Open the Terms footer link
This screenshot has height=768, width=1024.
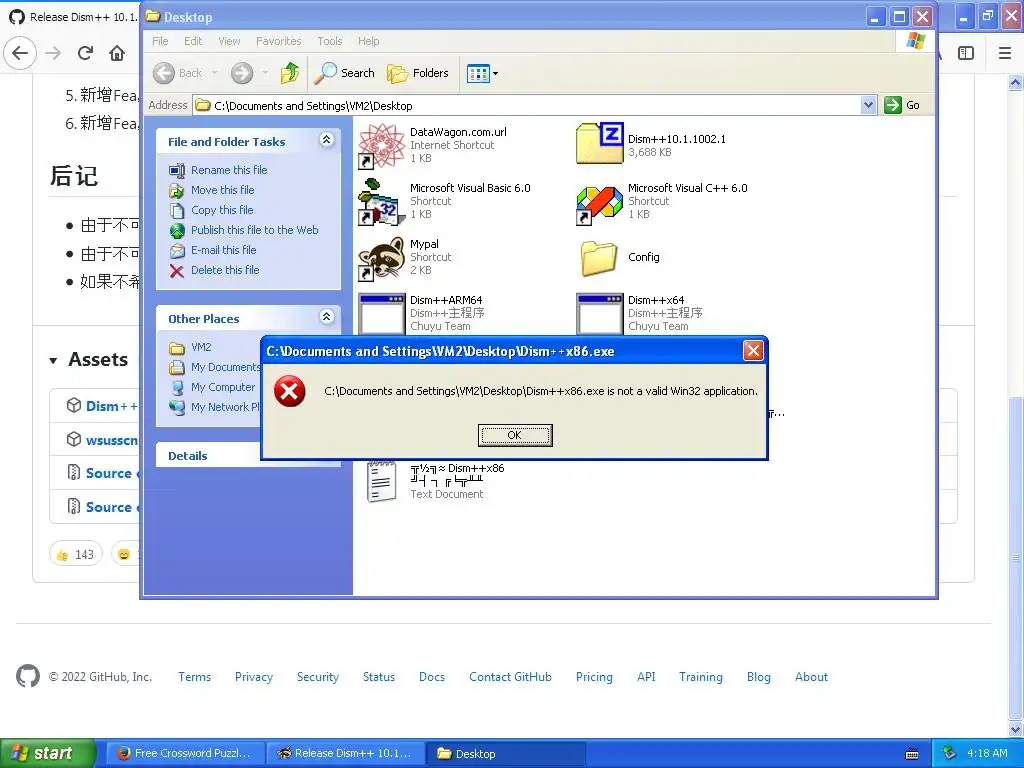pyautogui.click(x=195, y=677)
